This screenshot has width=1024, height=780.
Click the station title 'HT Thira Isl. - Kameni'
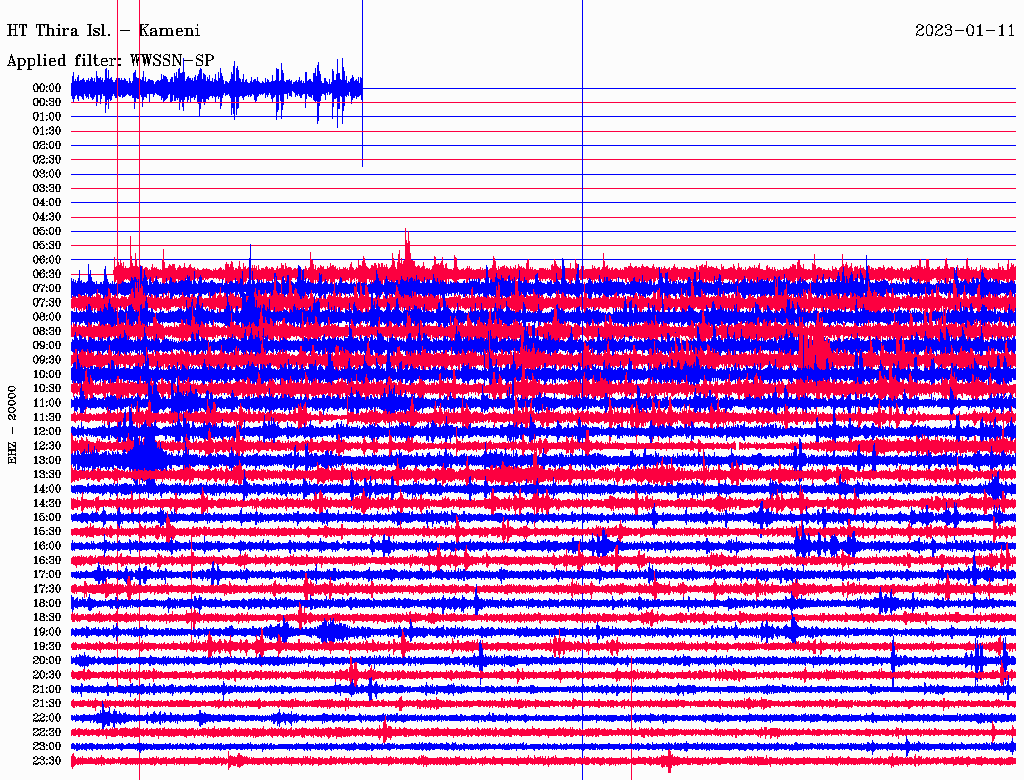pyautogui.click(x=103, y=31)
